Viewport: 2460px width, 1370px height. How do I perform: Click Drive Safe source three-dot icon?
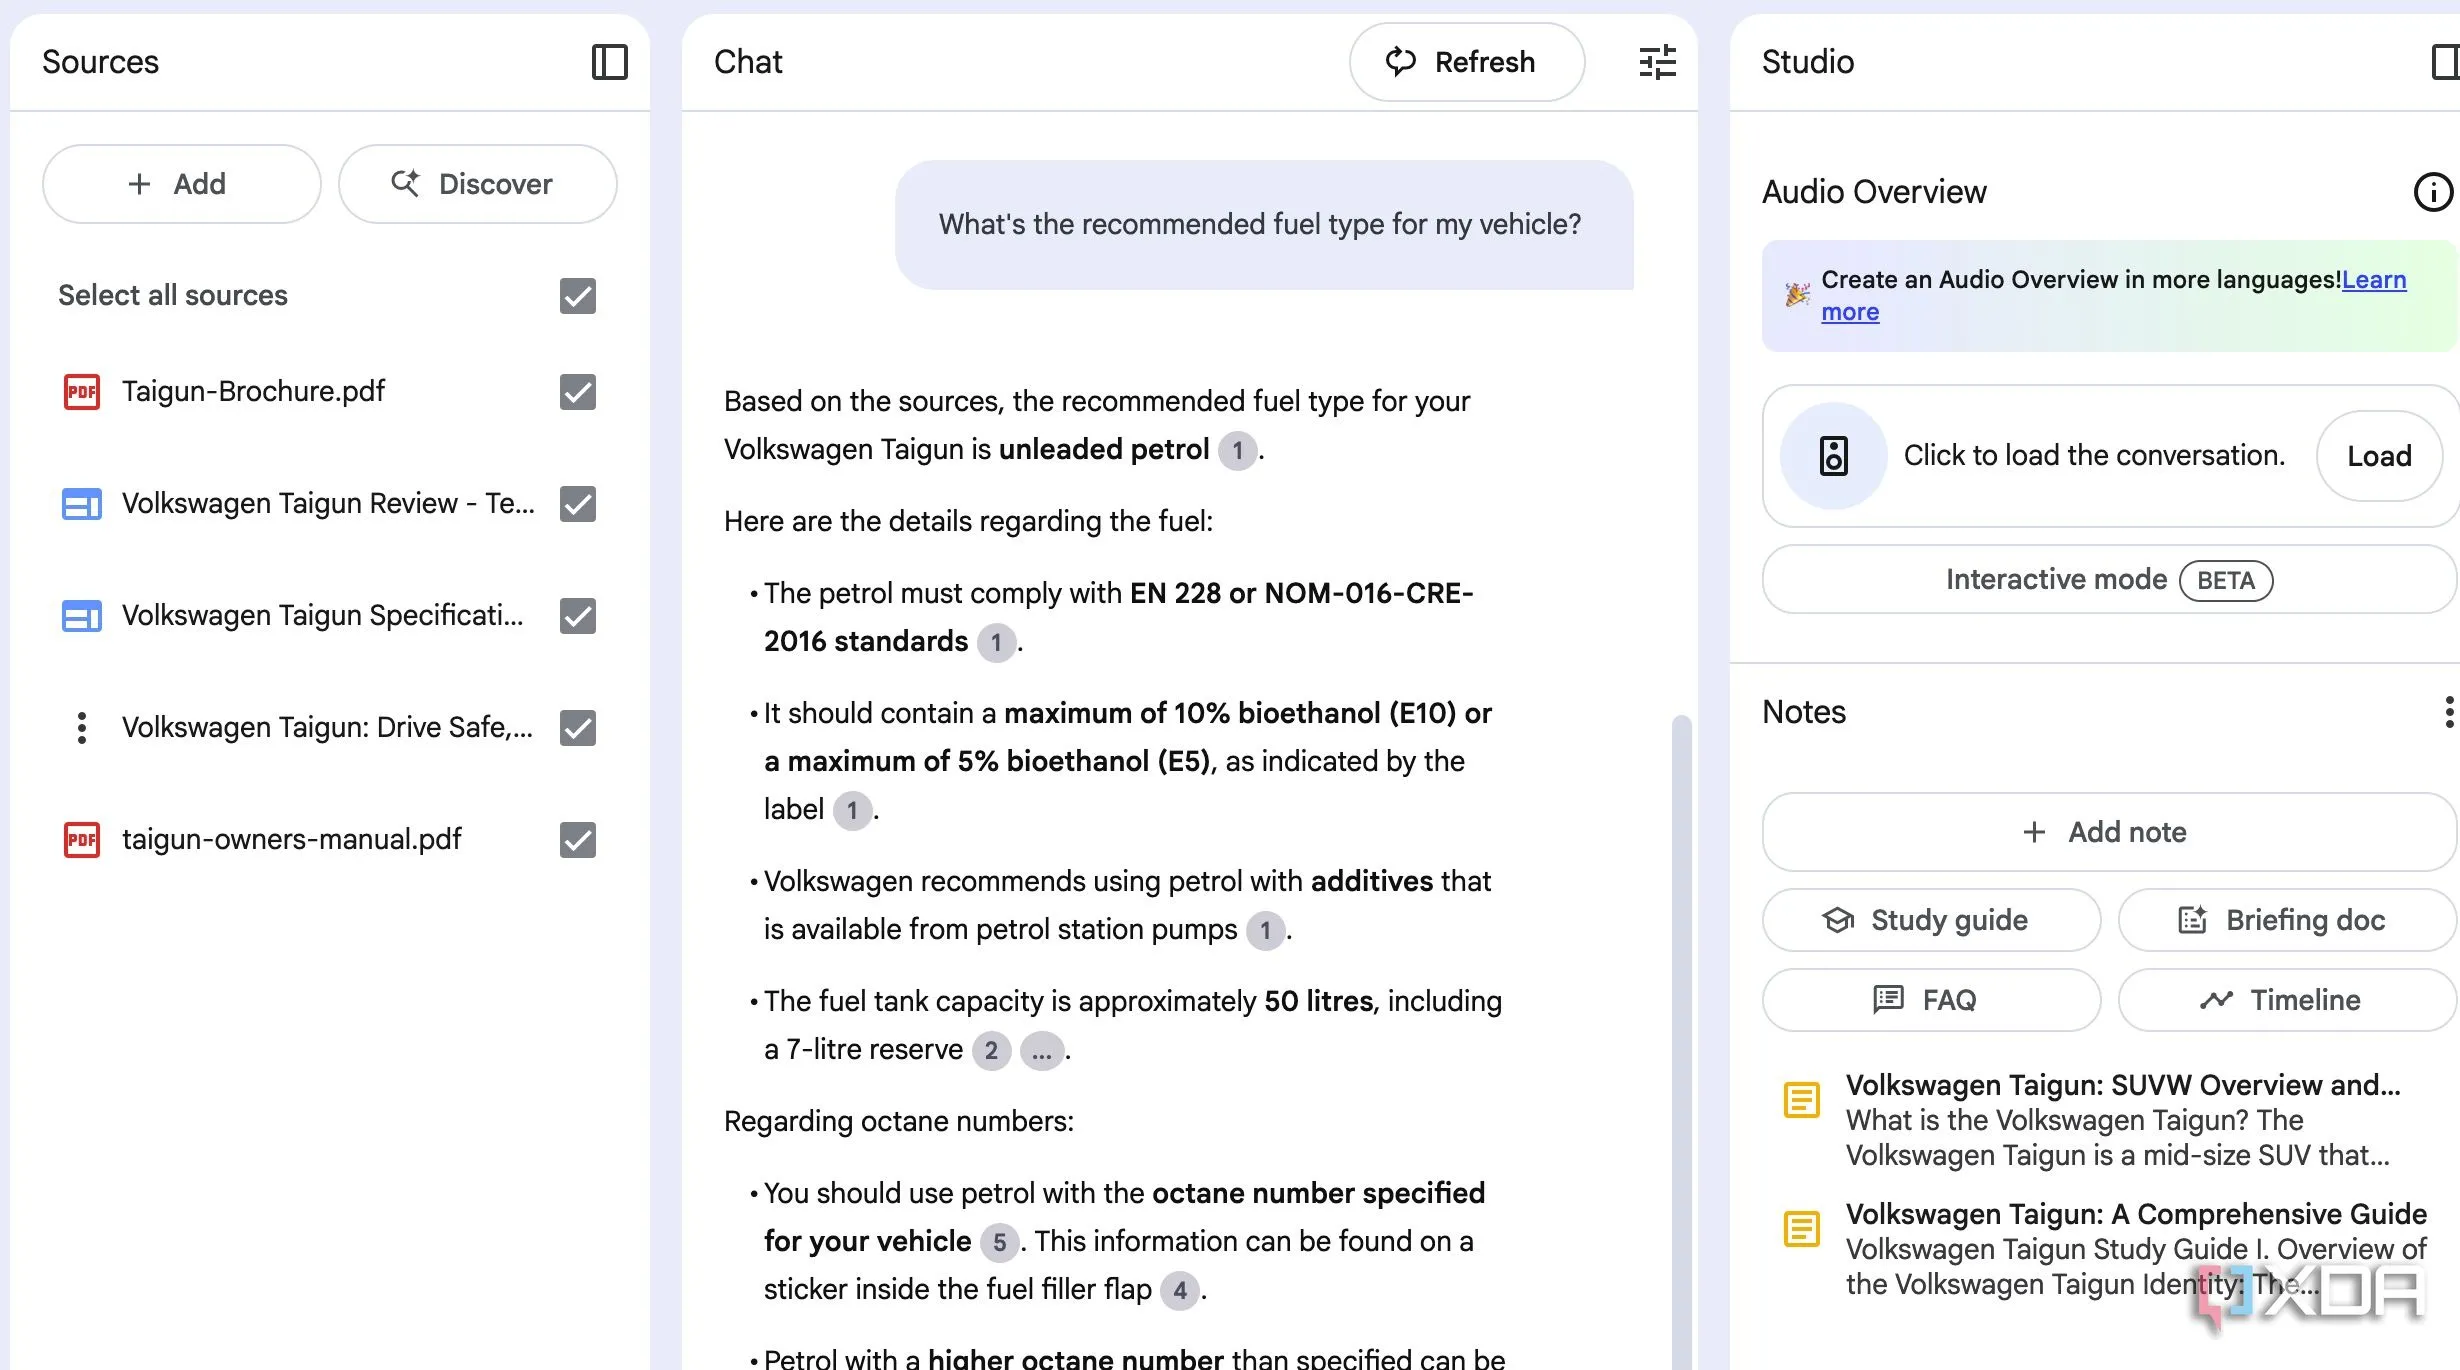81,727
